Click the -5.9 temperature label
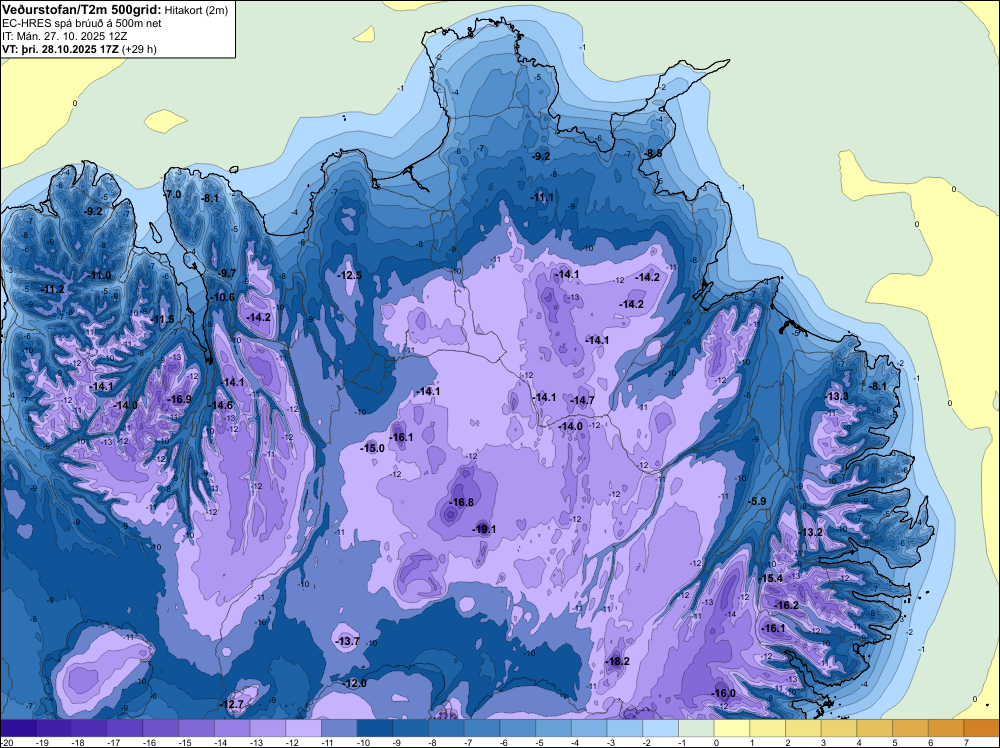The width and height of the screenshot is (1000, 748). pyautogui.click(x=756, y=502)
